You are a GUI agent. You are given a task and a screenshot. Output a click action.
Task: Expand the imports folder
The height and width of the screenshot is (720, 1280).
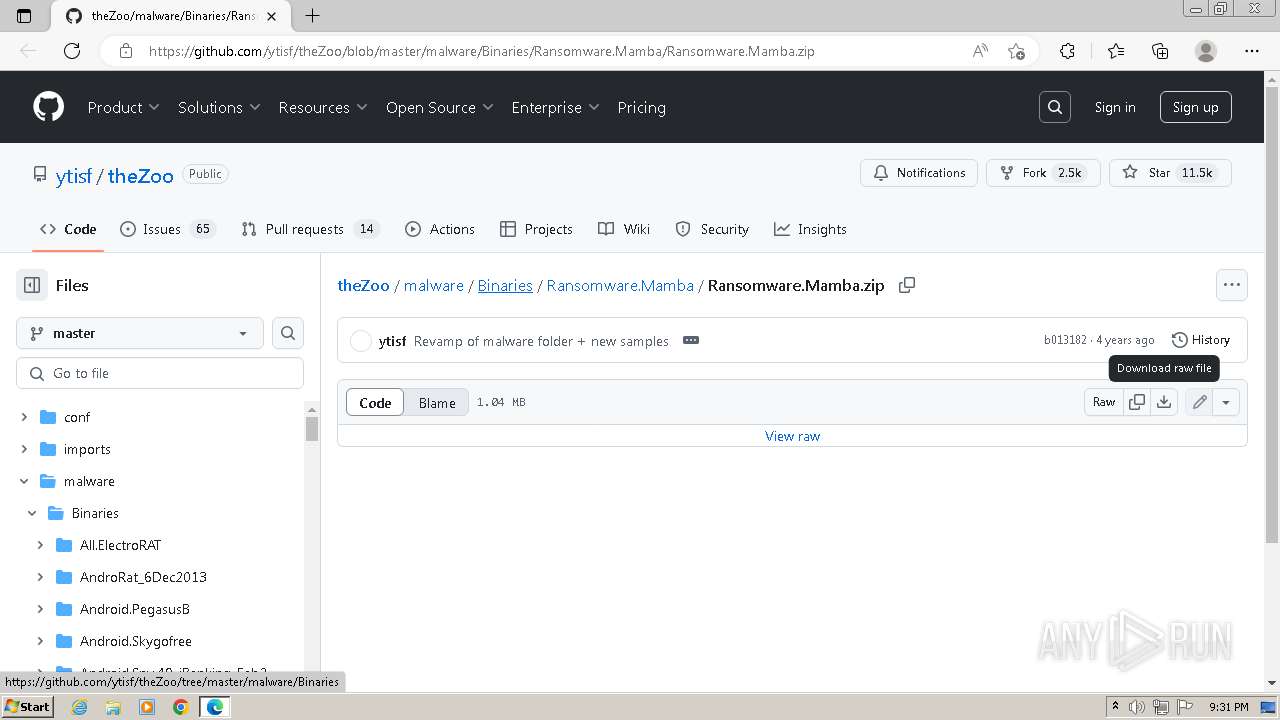pos(24,449)
